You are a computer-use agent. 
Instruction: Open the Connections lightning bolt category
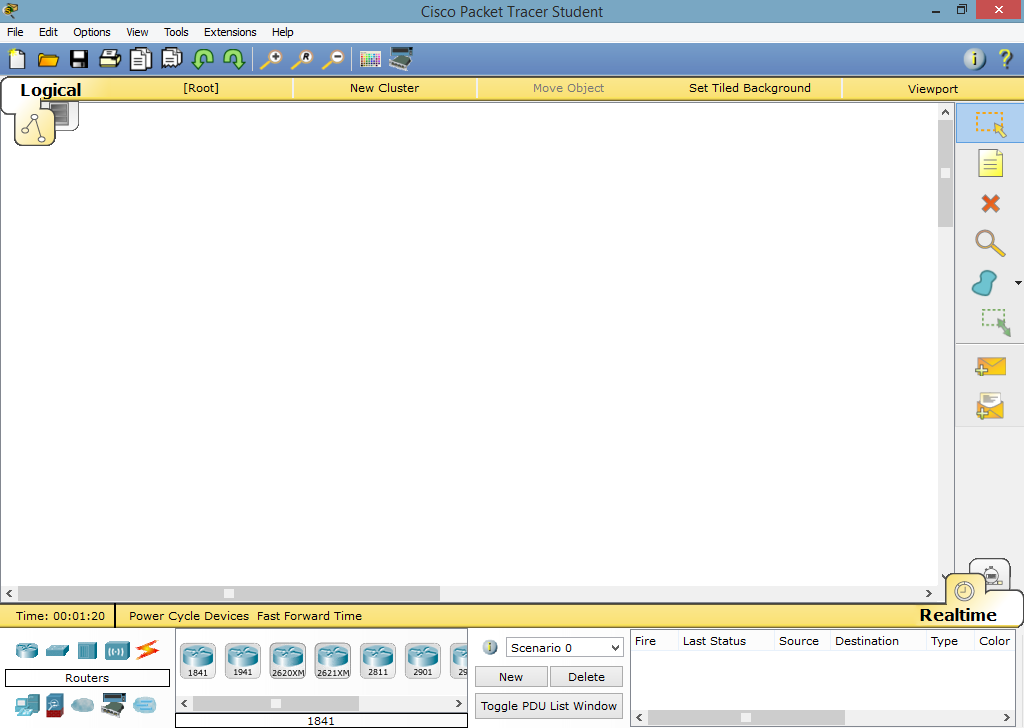(147, 650)
